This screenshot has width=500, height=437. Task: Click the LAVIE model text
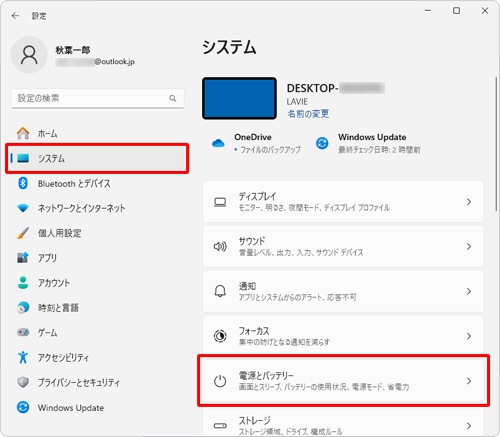297,102
